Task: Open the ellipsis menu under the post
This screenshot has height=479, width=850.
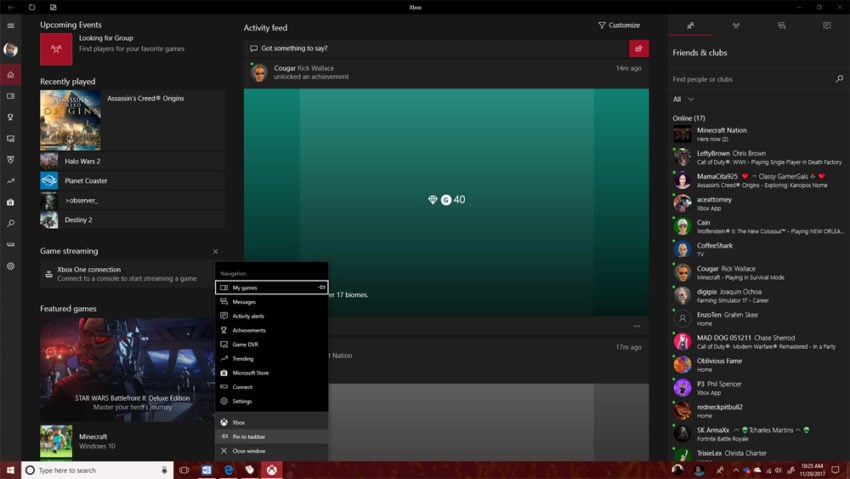Action: click(x=636, y=326)
